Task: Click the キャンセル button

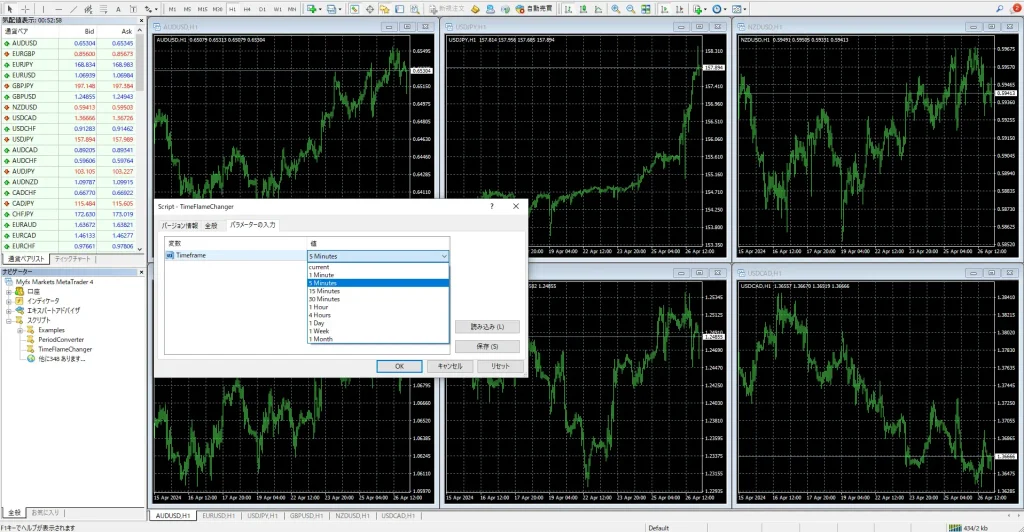Action: point(449,366)
